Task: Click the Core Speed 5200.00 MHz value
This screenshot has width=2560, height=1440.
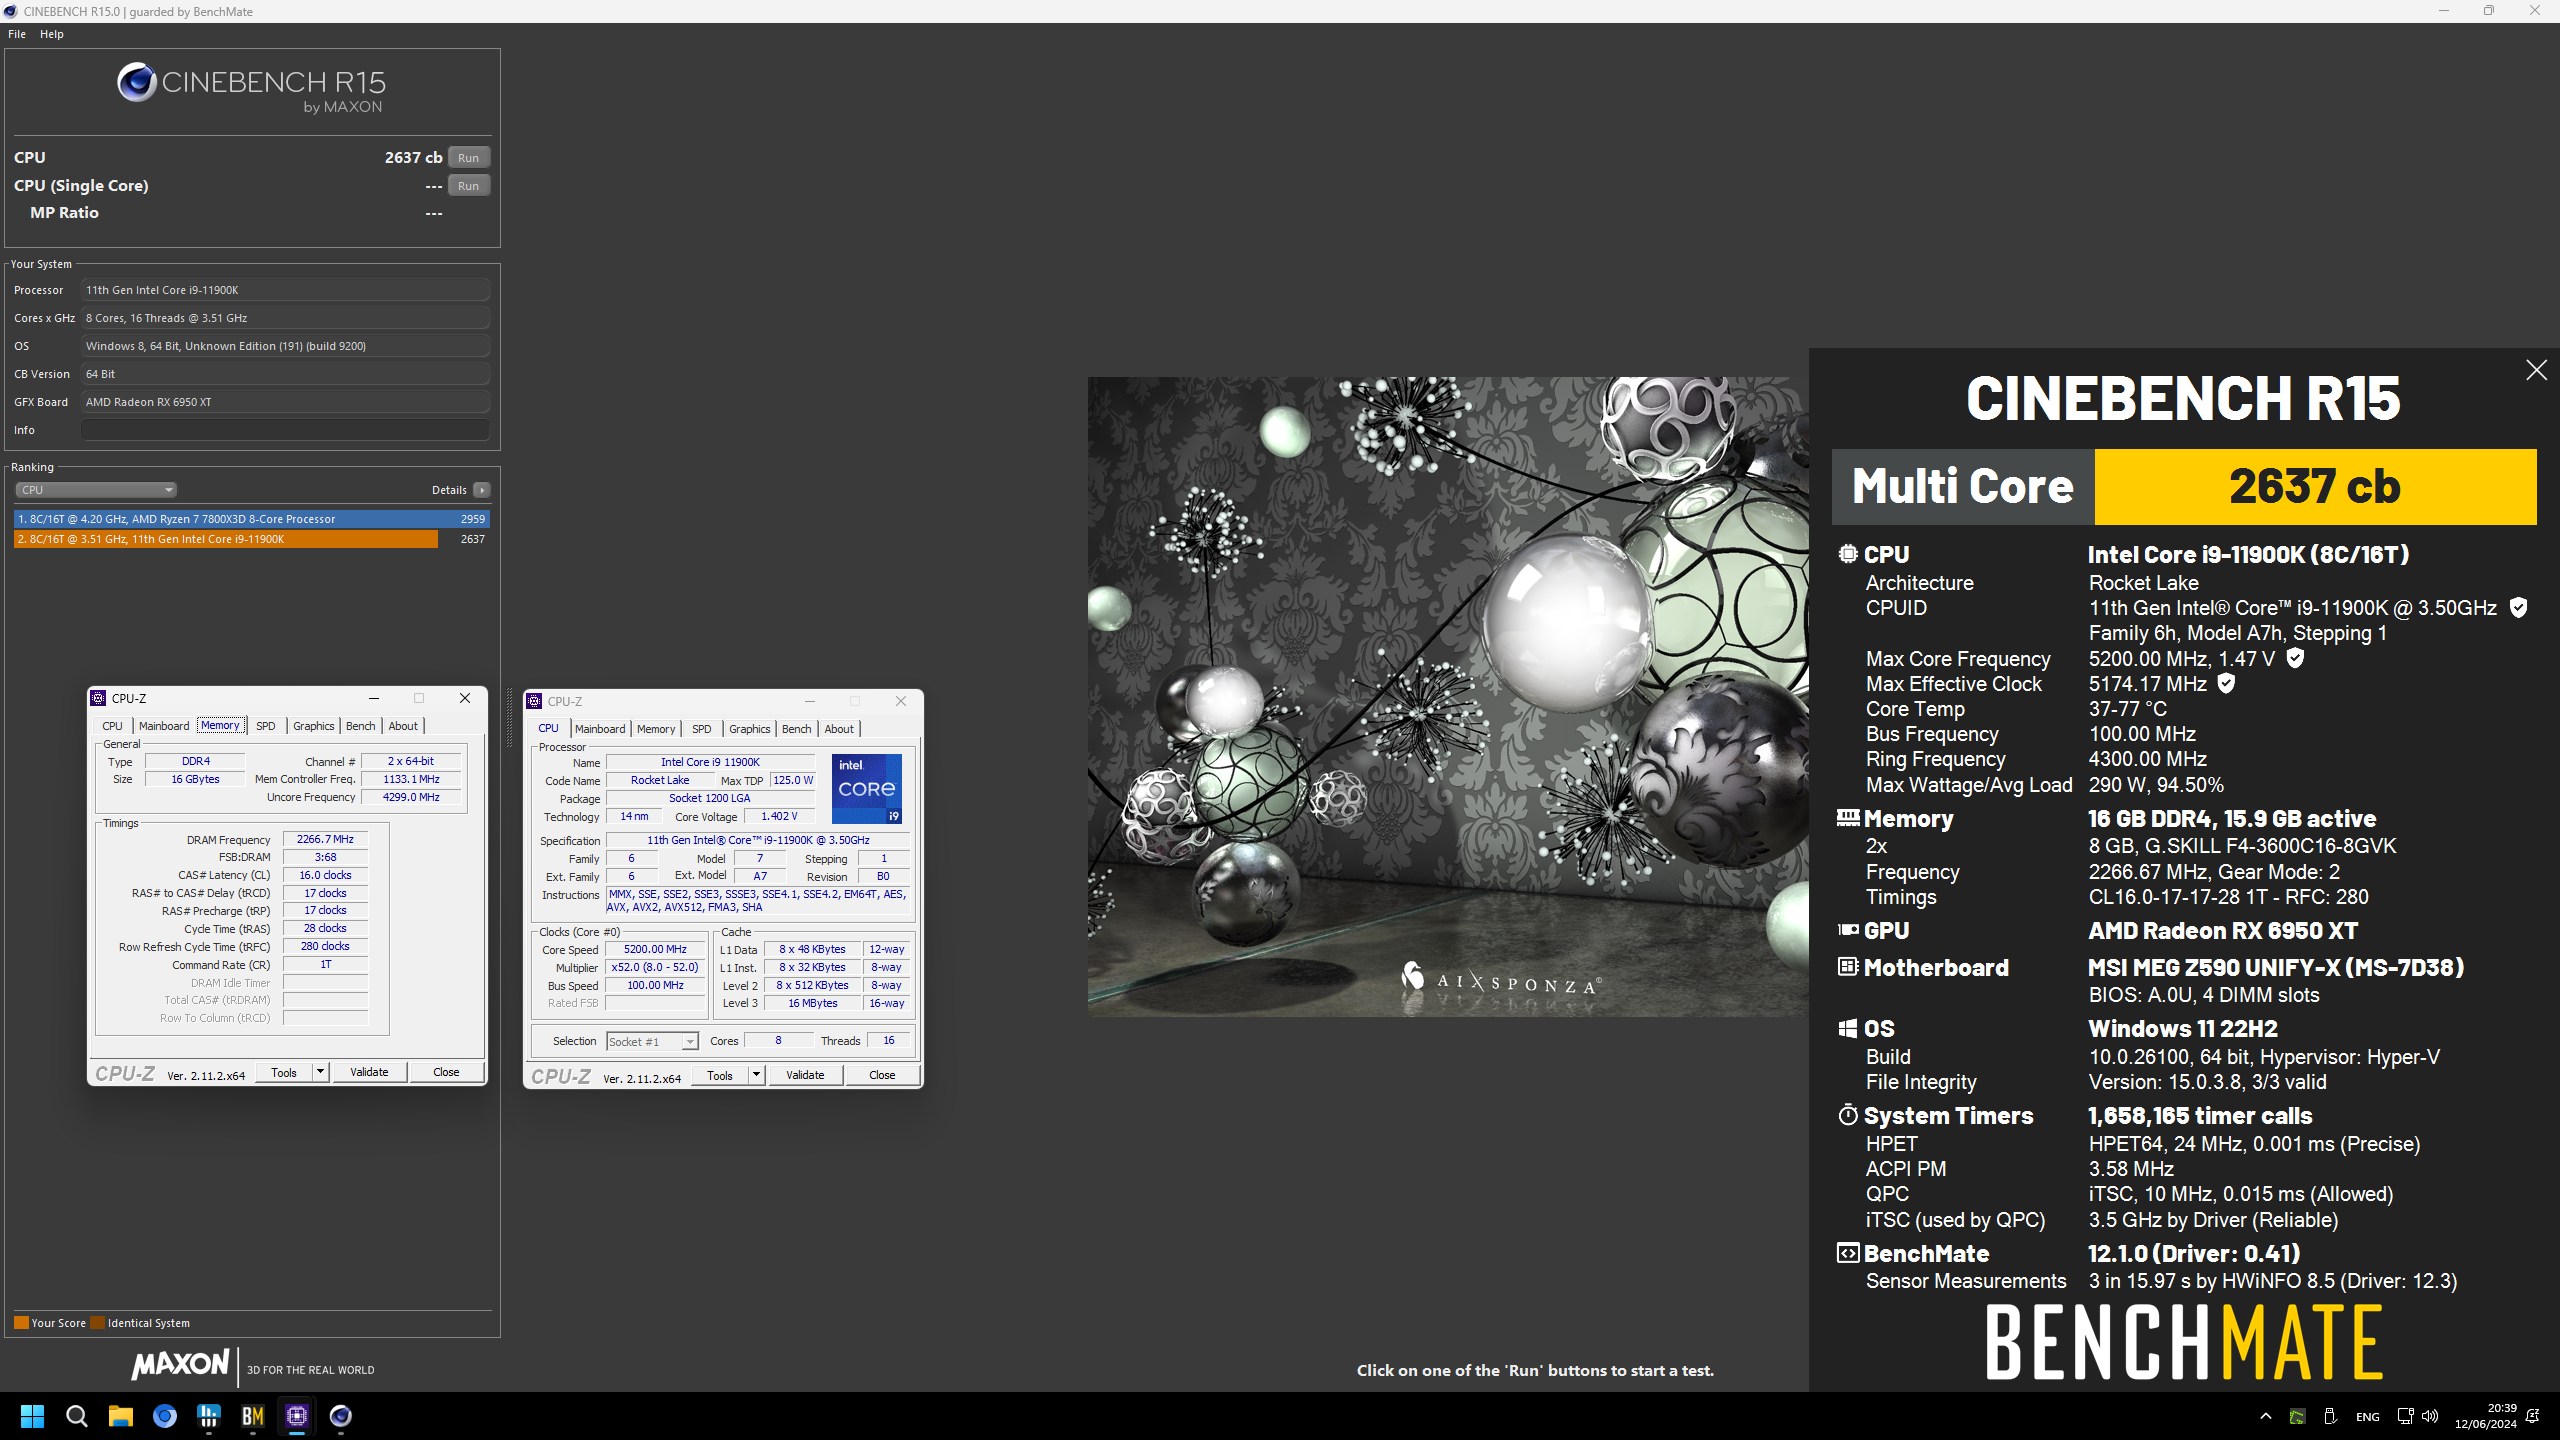Action: coord(655,950)
